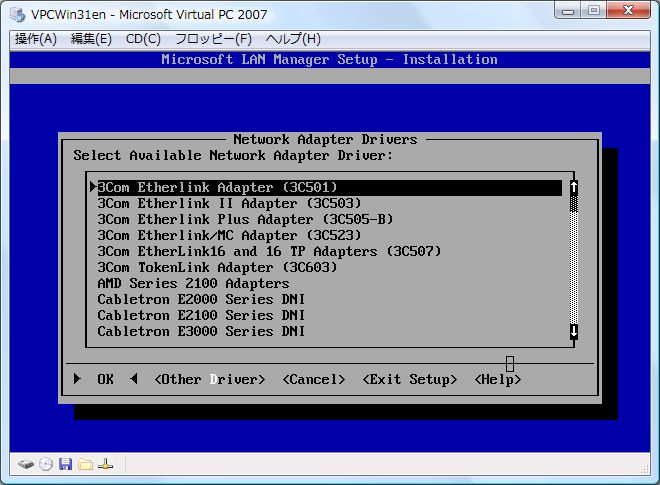Select 3Com Etherlink II Adapter (3C503)
The height and width of the screenshot is (485, 660).
[330, 203]
